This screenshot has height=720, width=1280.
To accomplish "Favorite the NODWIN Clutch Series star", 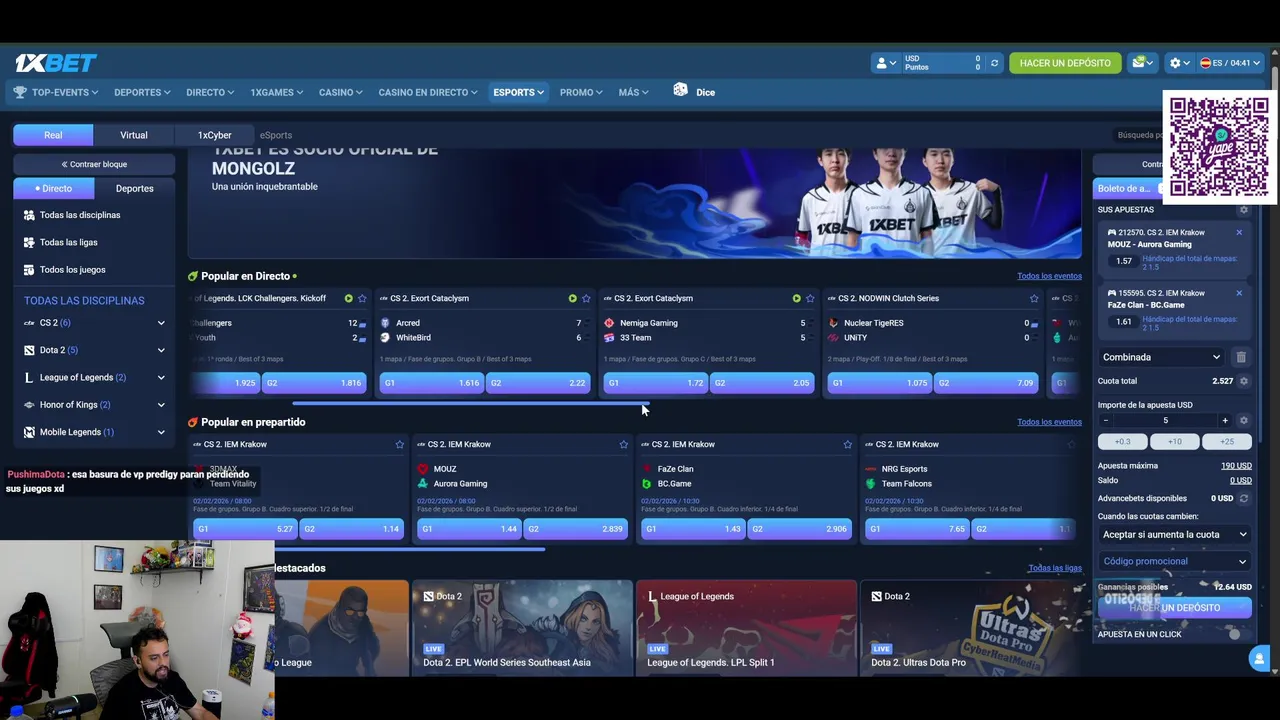I will [x=1034, y=298].
